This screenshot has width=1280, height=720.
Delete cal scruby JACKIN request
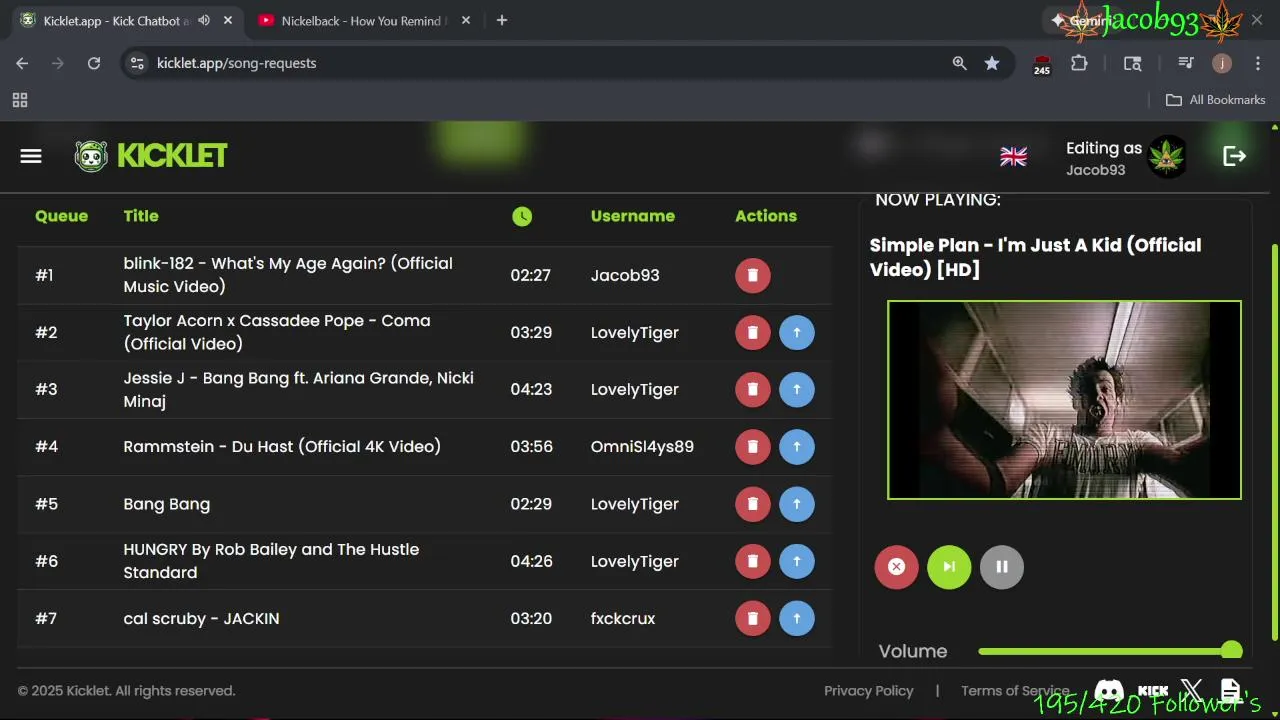pyautogui.click(x=753, y=618)
